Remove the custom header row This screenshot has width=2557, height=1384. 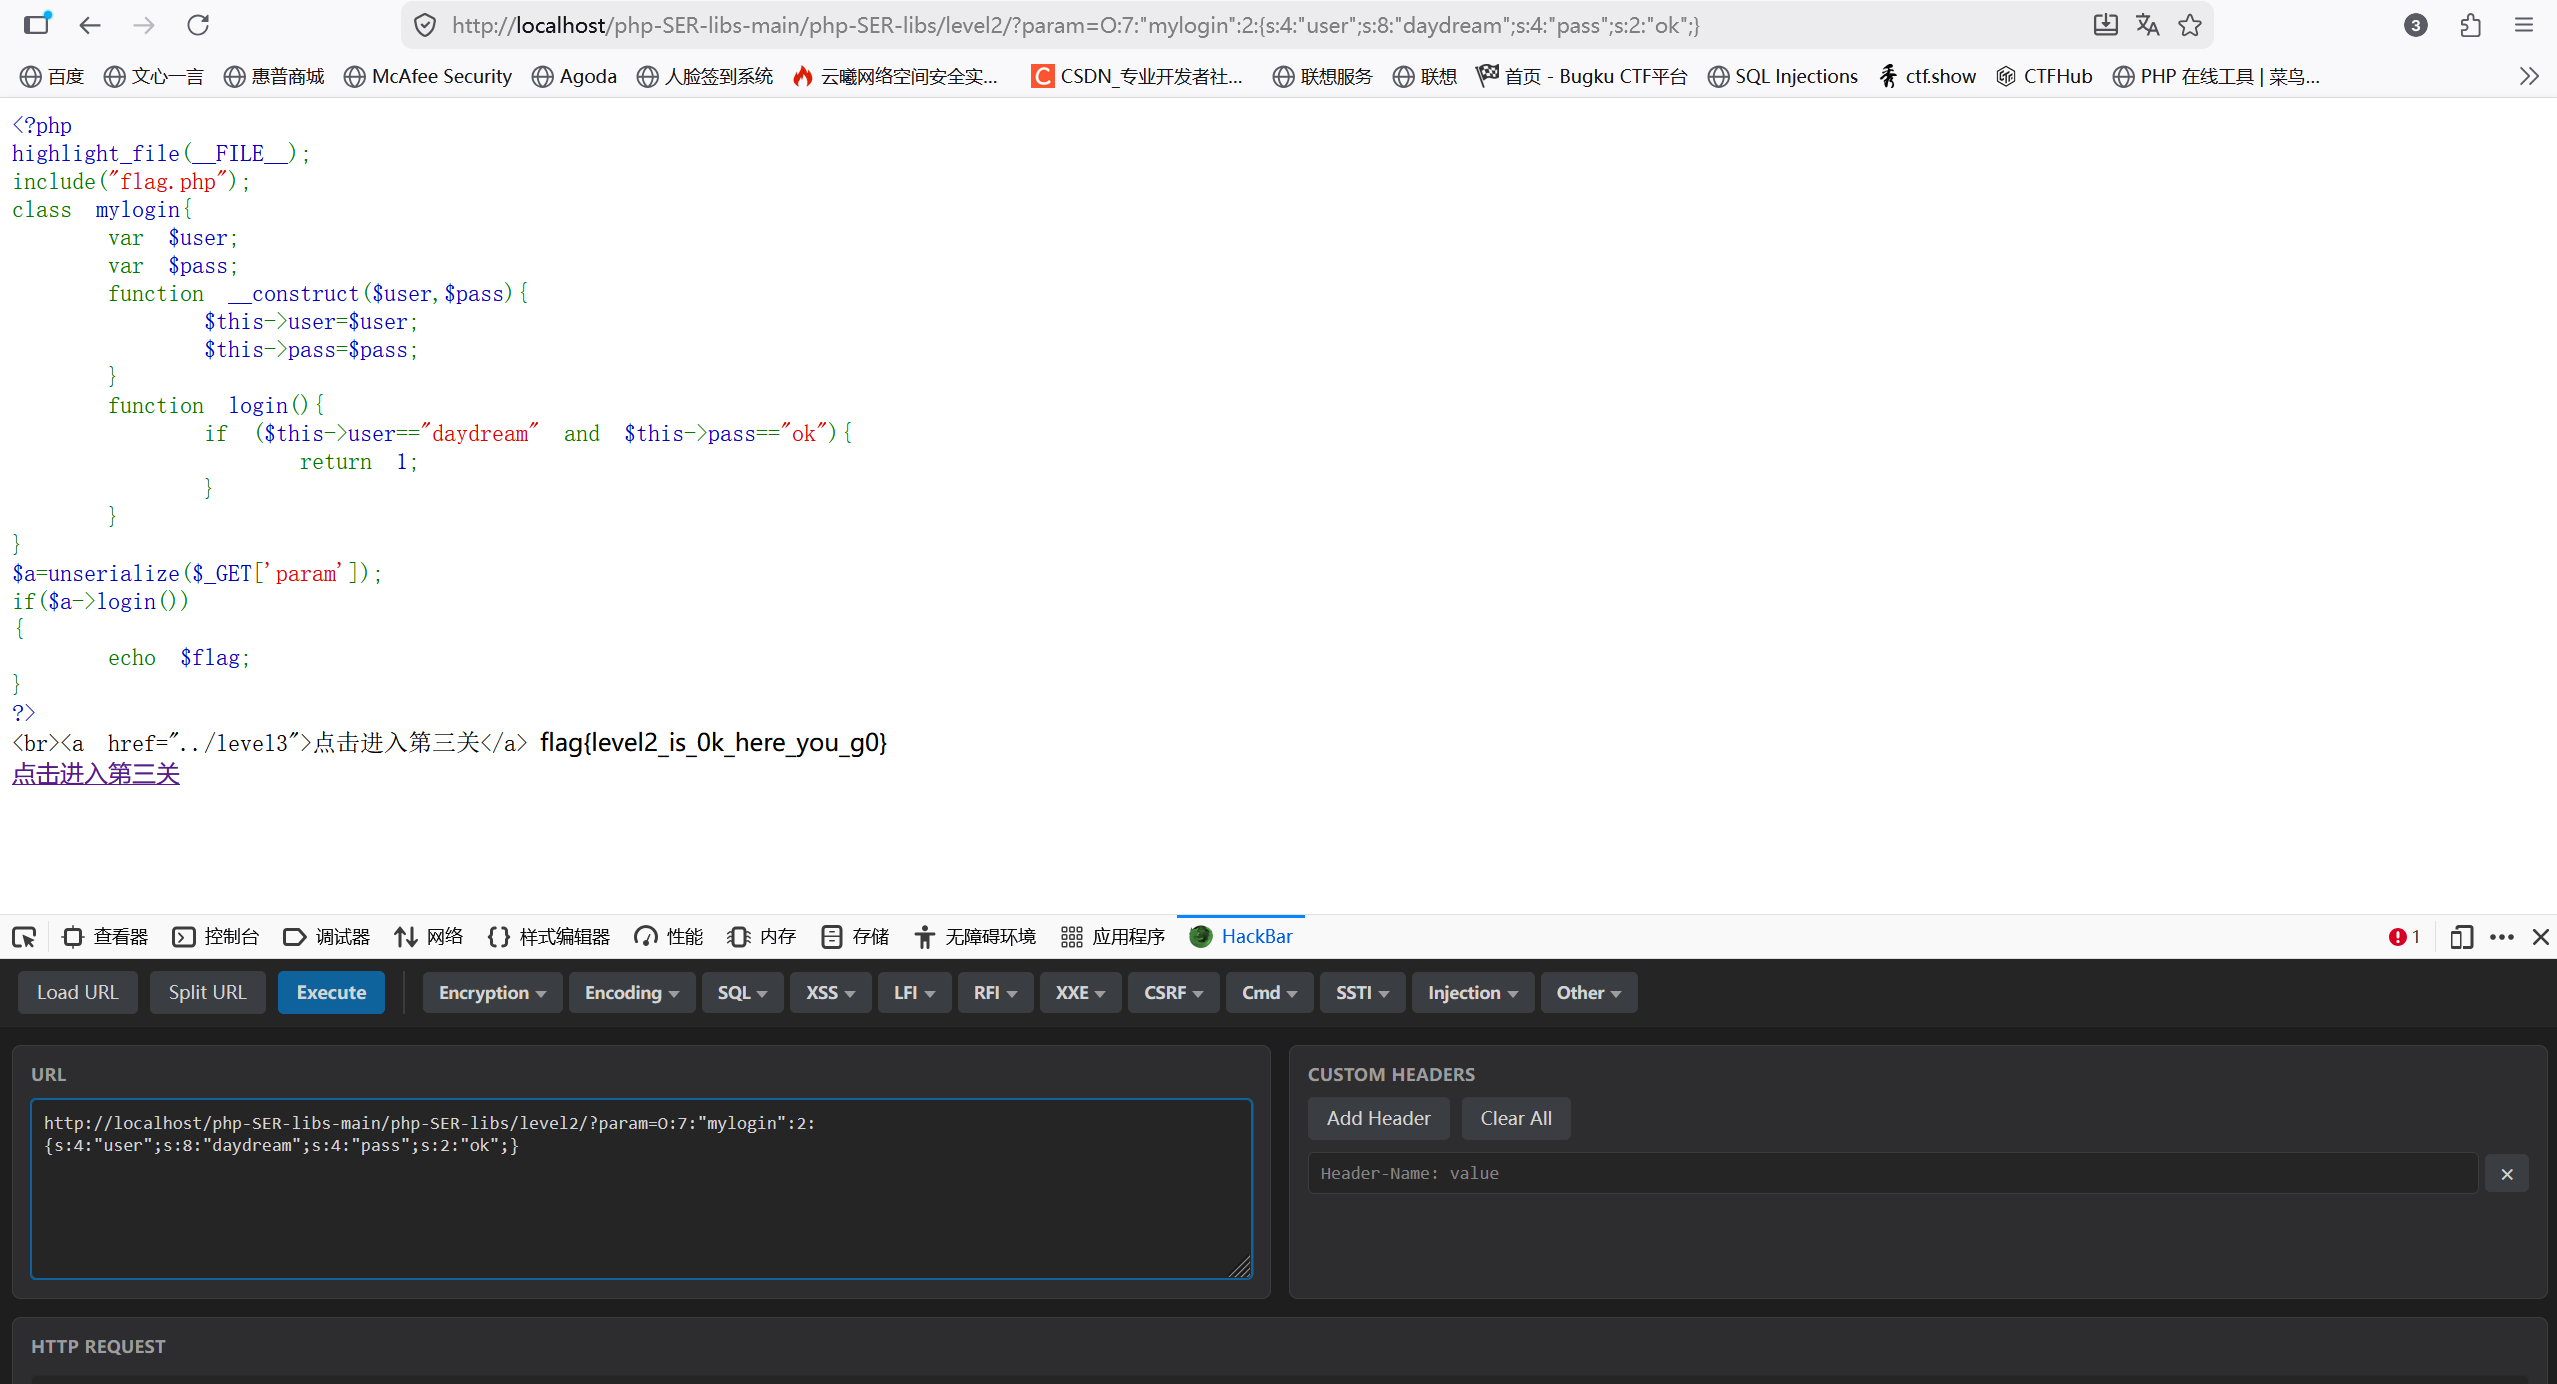[x=2506, y=1174]
